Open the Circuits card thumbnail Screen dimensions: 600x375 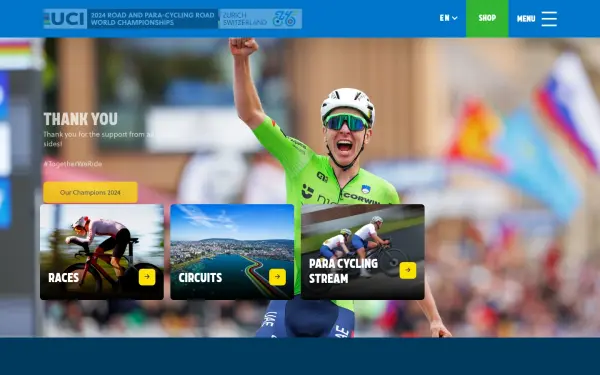pos(232,252)
